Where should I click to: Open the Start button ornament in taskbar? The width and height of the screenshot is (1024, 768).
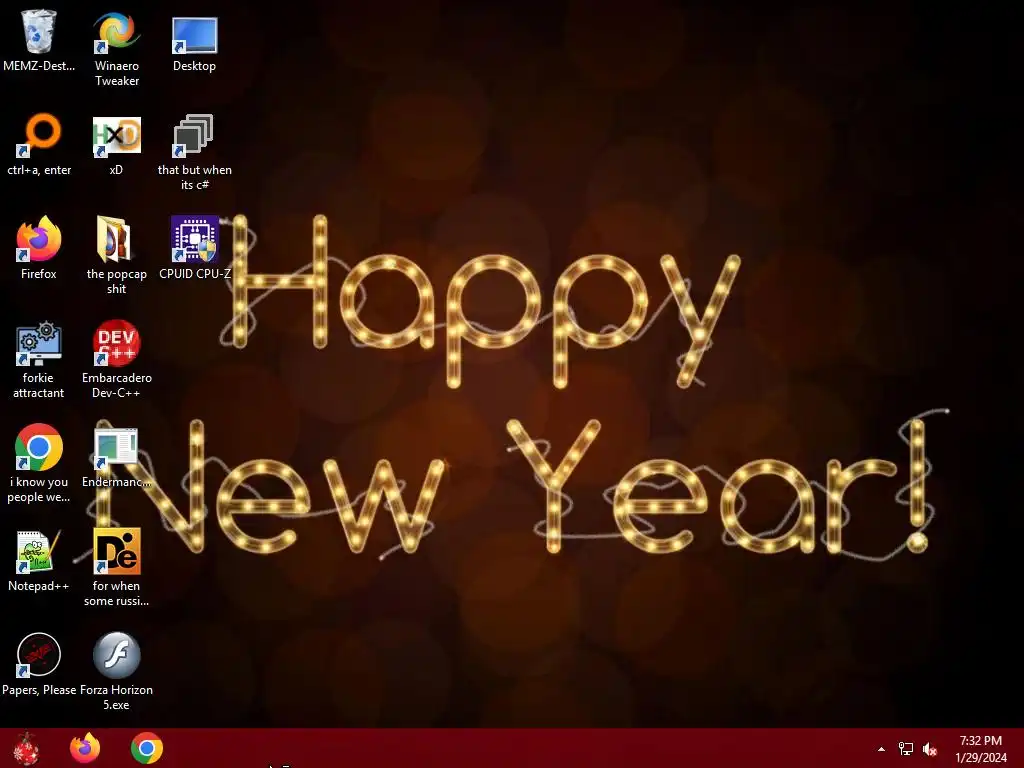click(25, 748)
